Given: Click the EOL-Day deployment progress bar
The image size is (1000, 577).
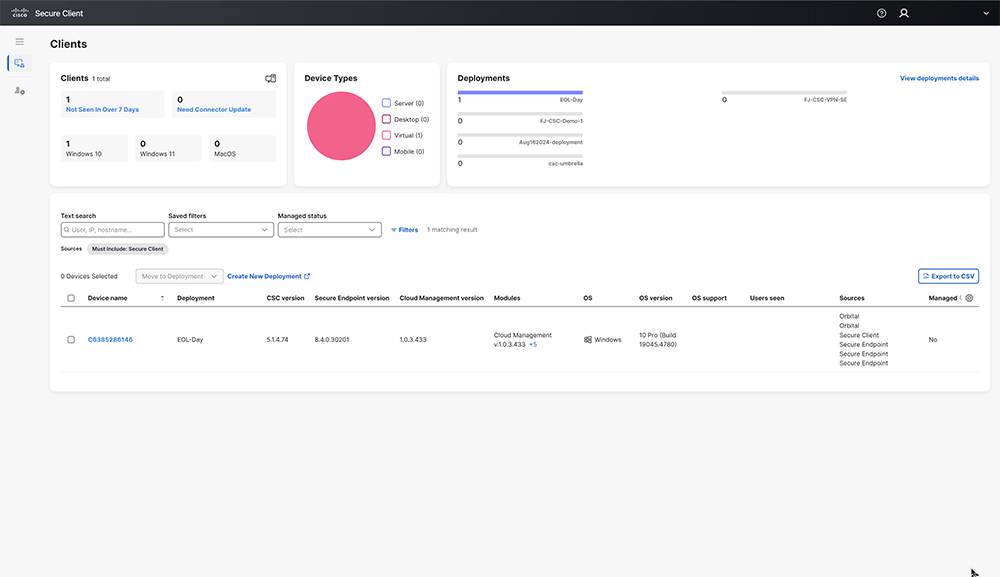Looking at the screenshot, I should pyautogui.click(x=520, y=92).
